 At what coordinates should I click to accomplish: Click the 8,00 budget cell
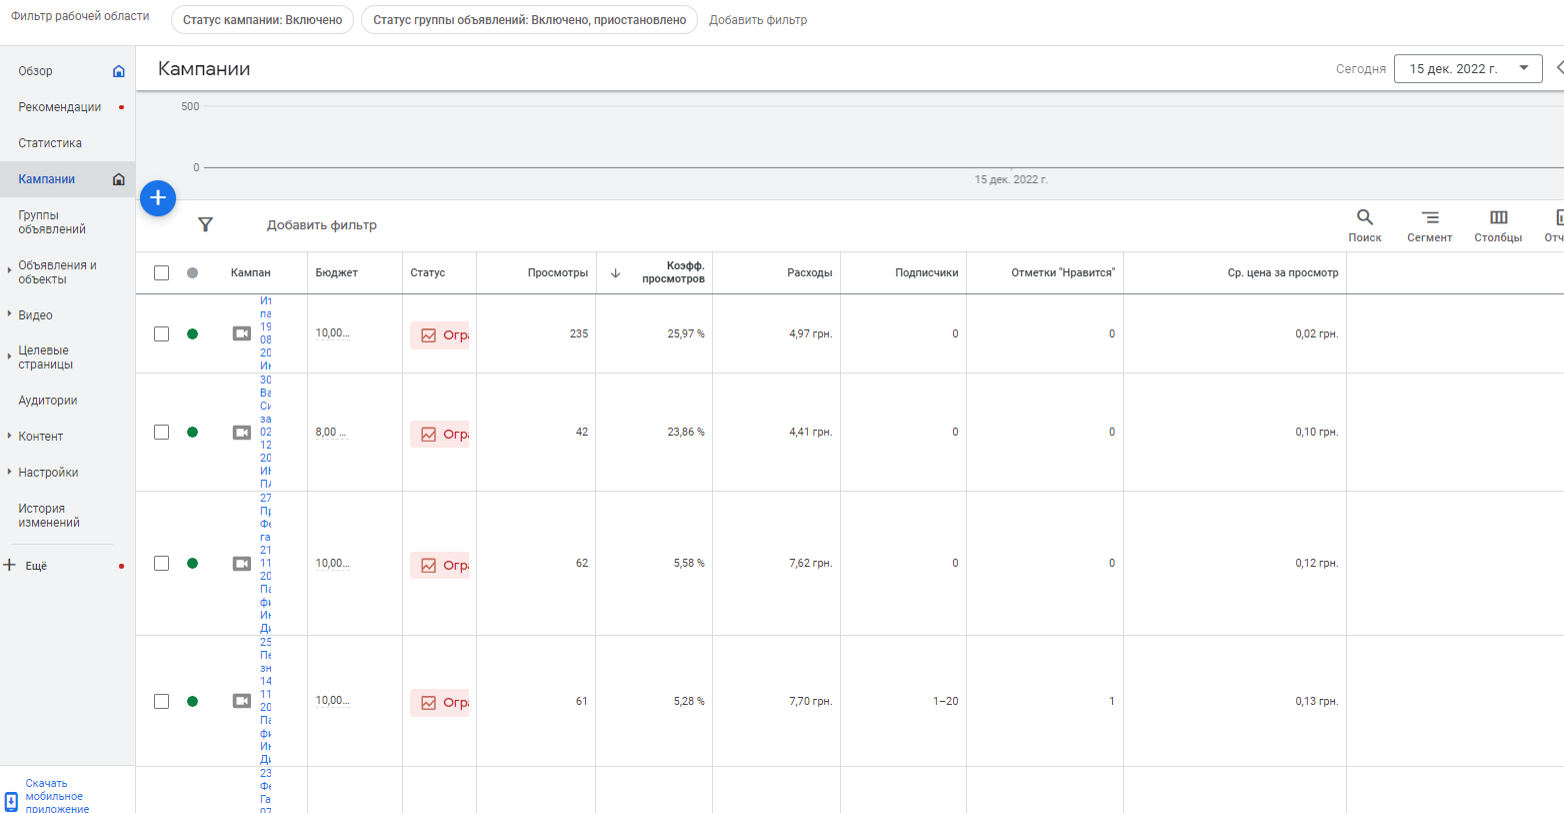click(x=331, y=432)
